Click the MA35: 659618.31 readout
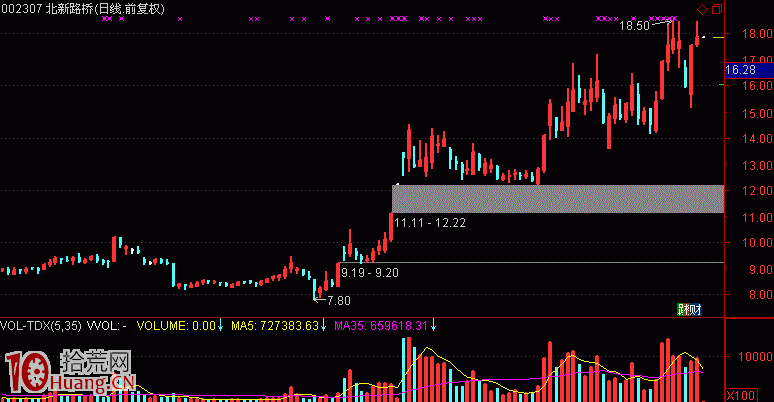Image resolution: width=774 pixels, height=402 pixels. coord(381,325)
